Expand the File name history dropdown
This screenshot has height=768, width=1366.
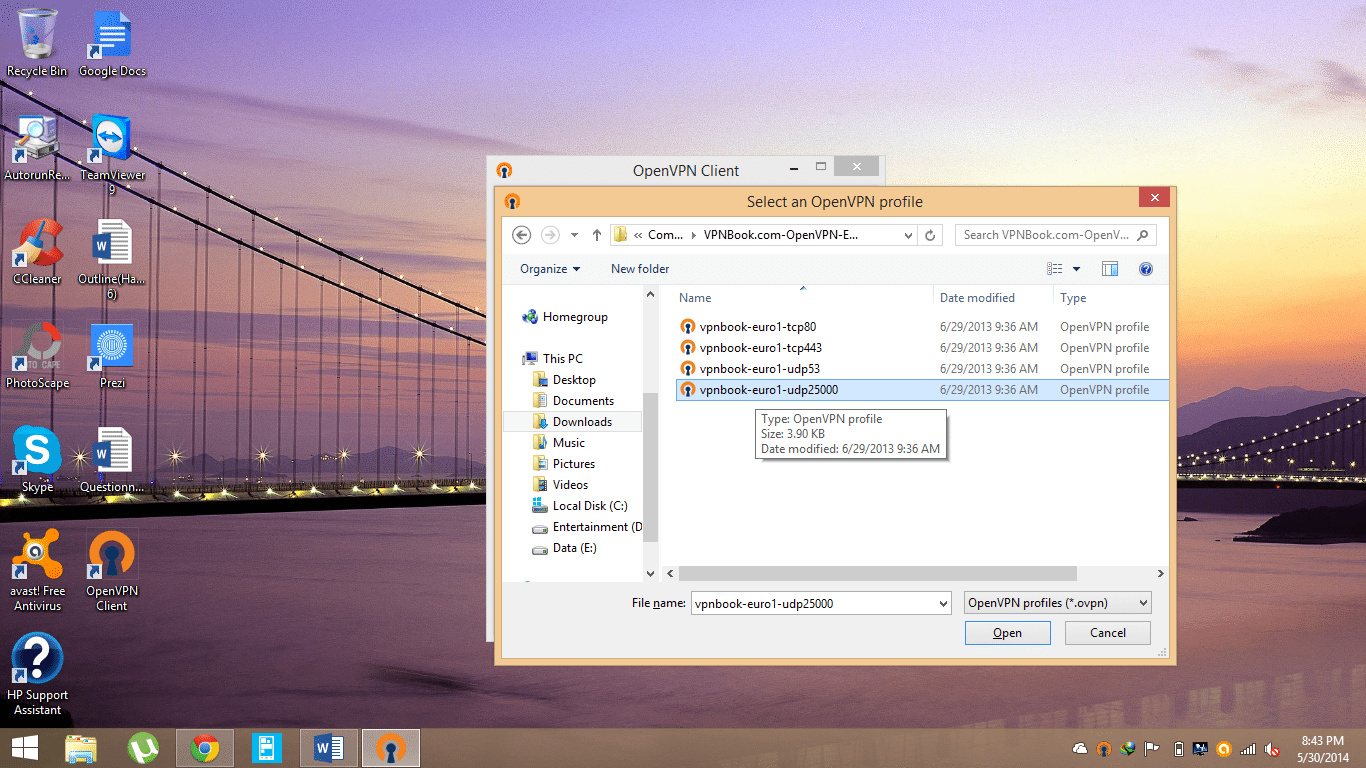tap(943, 603)
